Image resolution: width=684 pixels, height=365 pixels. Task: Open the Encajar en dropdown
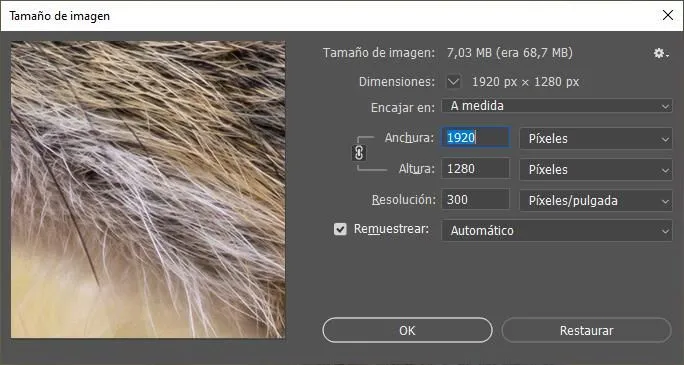tap(557, 106)
